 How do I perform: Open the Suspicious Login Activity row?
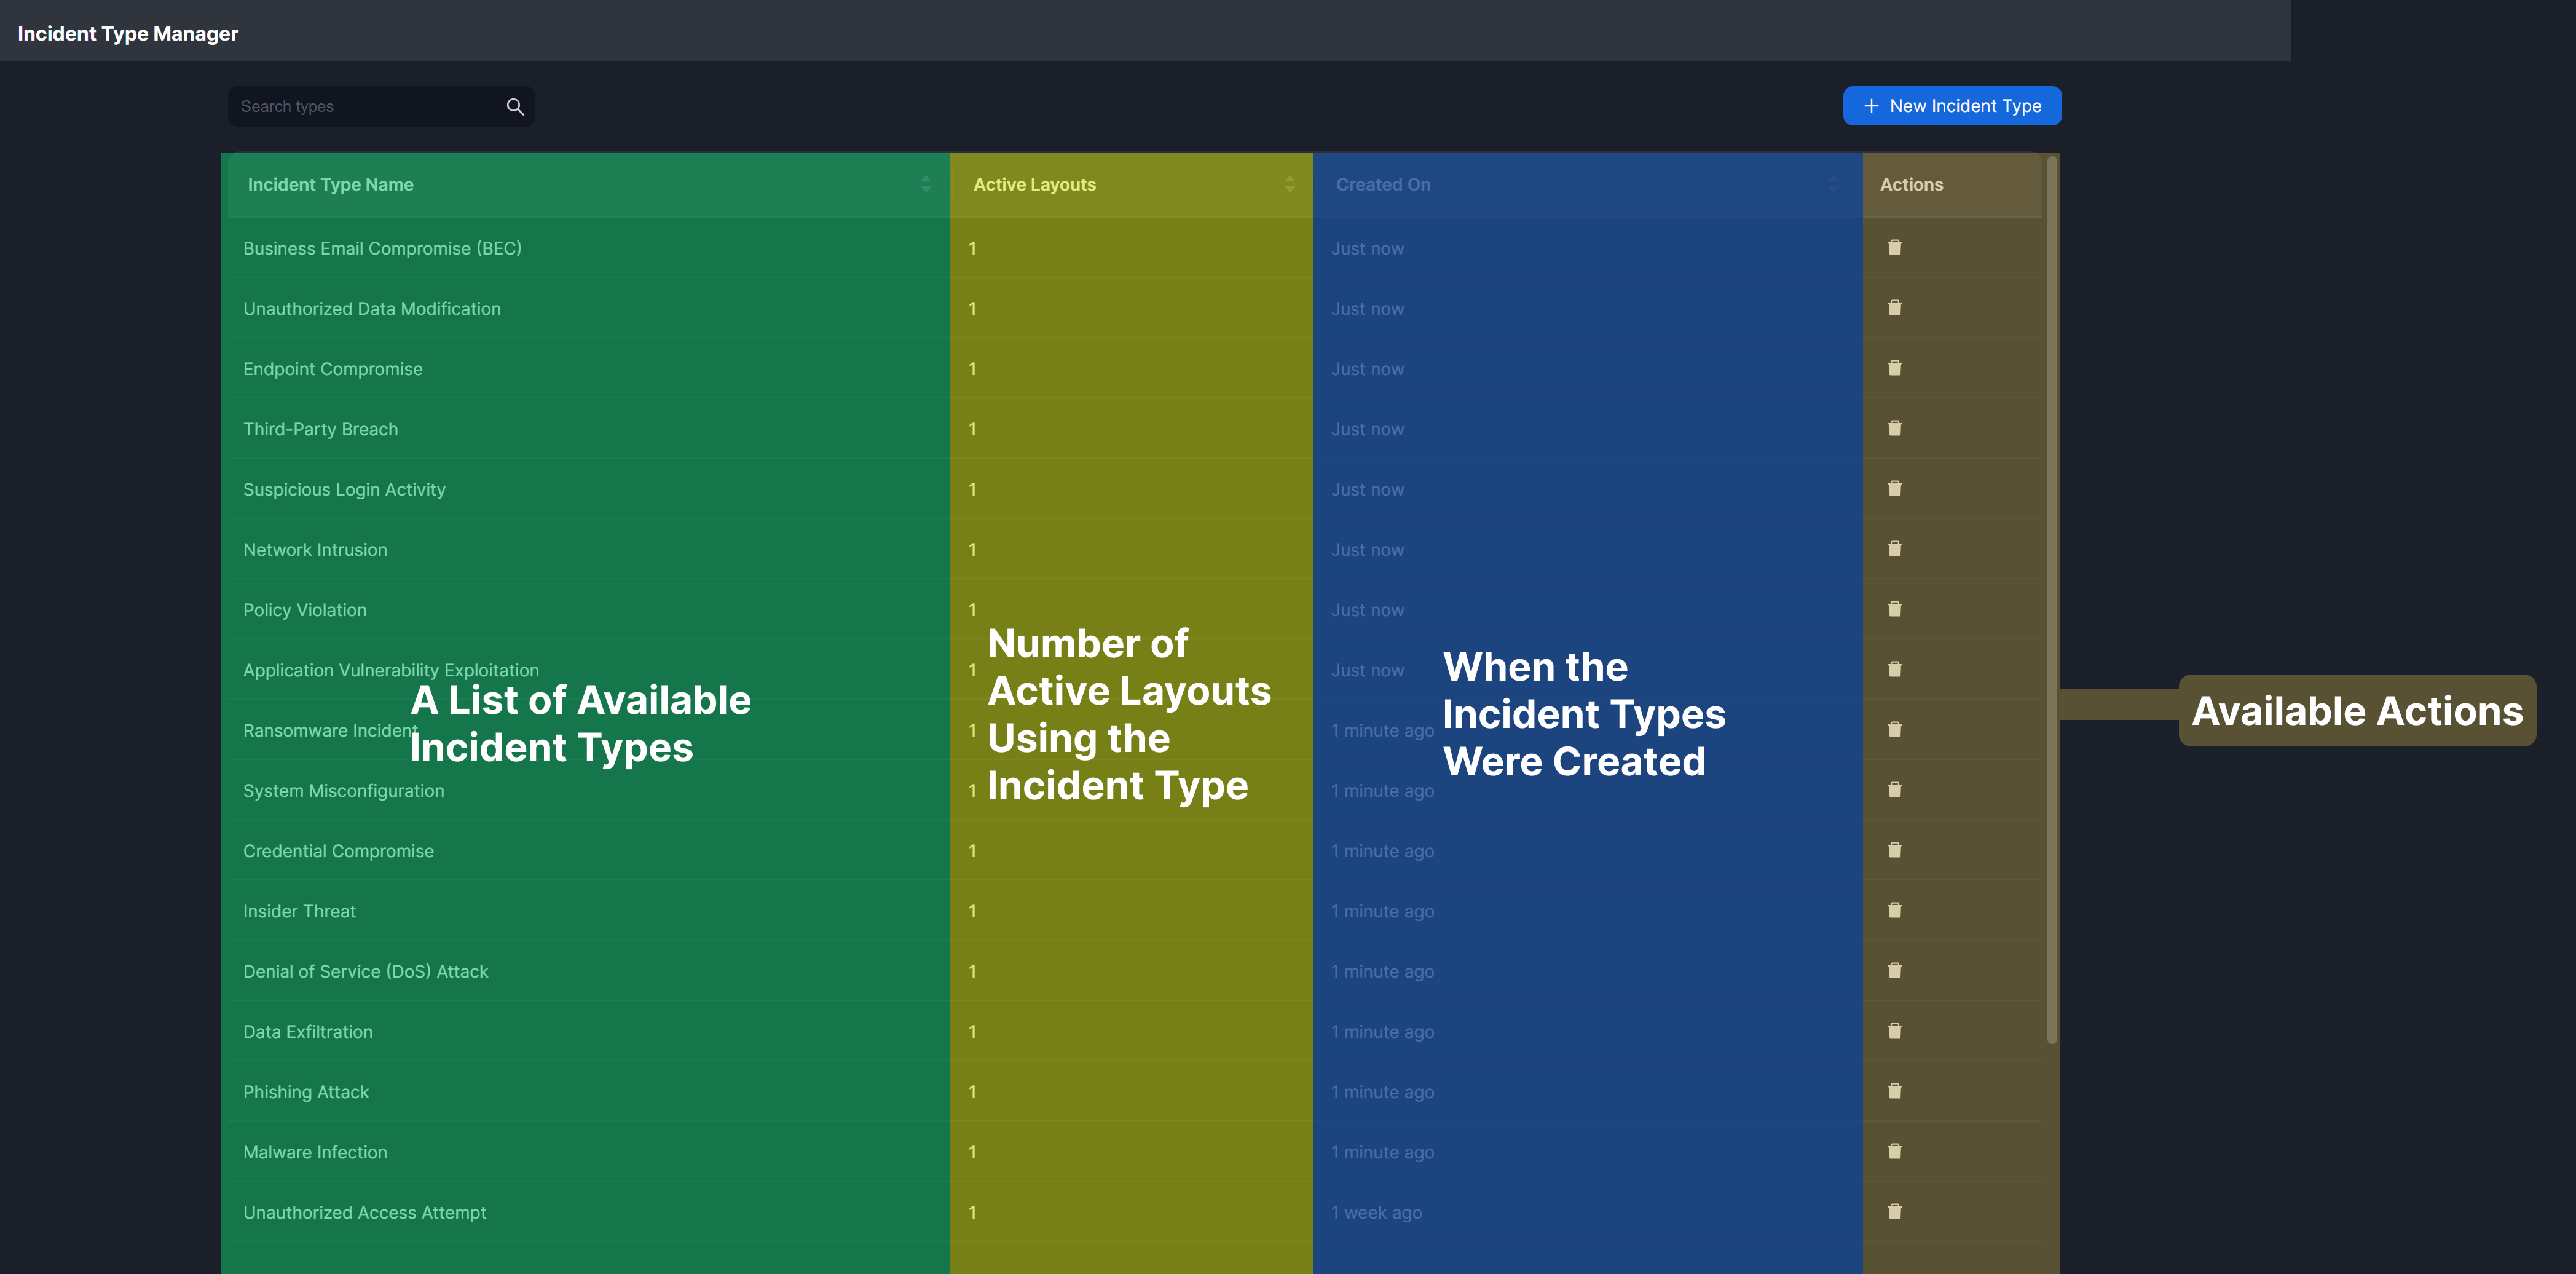click(x=344, y=489)
